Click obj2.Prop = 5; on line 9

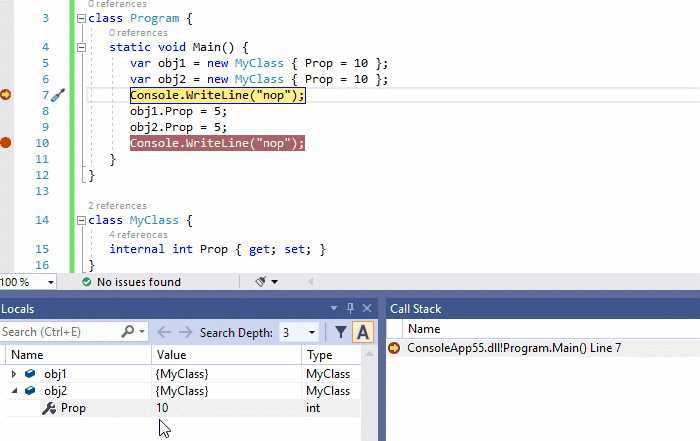pyautogui.click(x=179, y=127)
